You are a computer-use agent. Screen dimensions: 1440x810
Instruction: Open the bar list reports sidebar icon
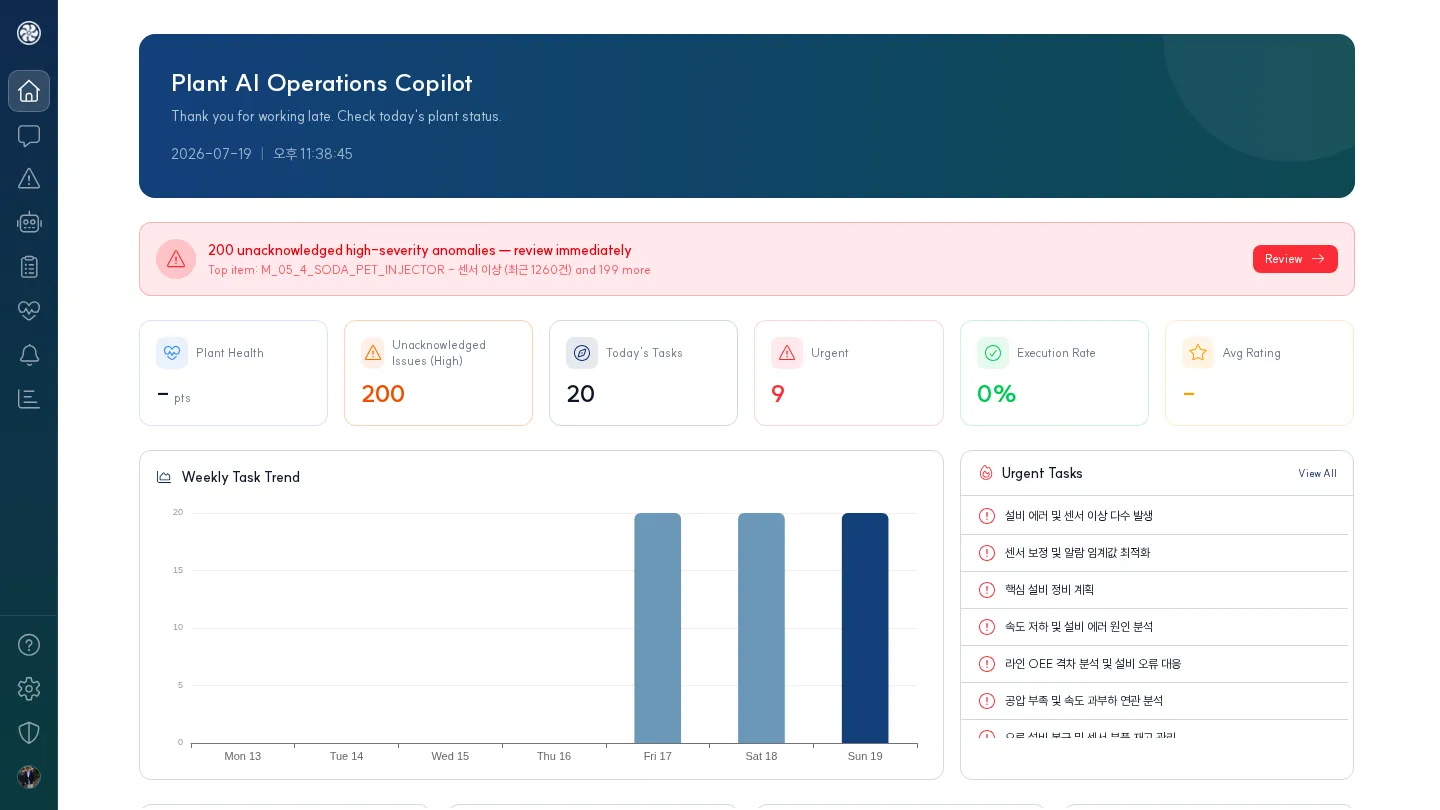click(29, 399)
